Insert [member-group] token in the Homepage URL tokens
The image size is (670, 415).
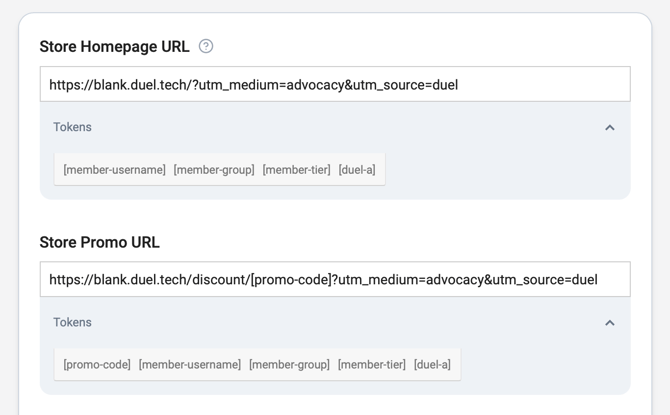point(214,170)
